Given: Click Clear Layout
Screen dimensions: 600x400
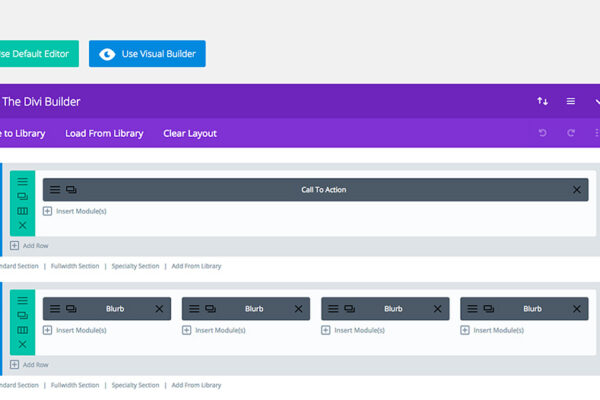Looking at the screenshot, I should coord(190,133).
